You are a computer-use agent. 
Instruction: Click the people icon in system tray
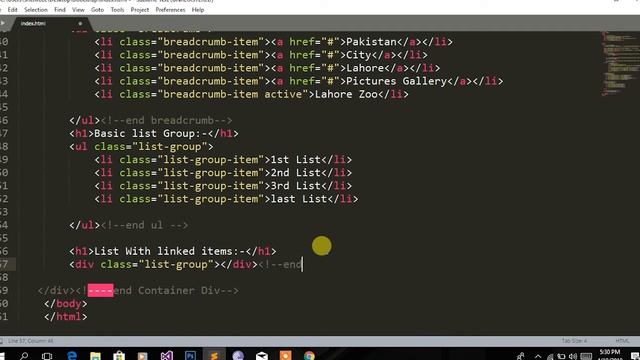point(520,356)
